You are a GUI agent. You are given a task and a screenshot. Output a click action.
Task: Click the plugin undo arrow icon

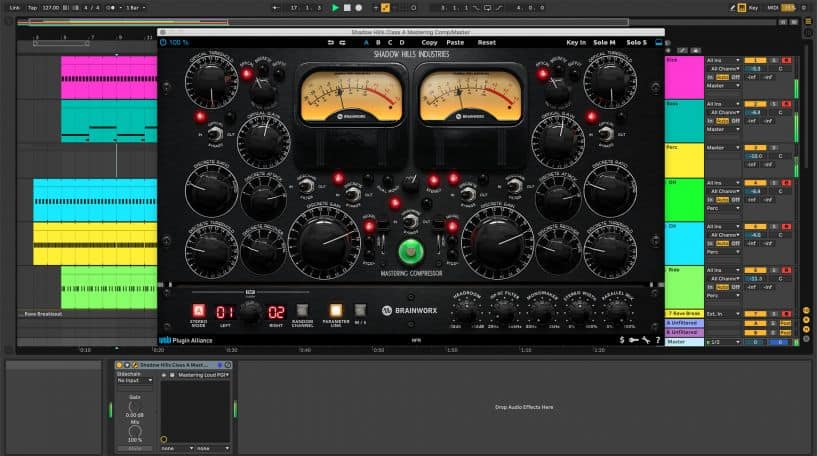(331, 43)
